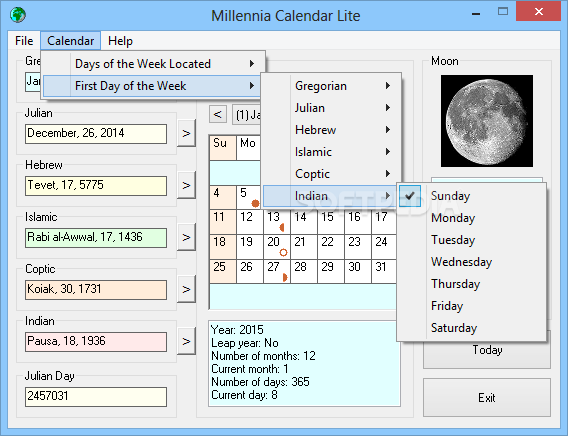Select day 26 in the calendar
Screen dimensions: 568x436
pyautogui.click(x=250, y=272)
